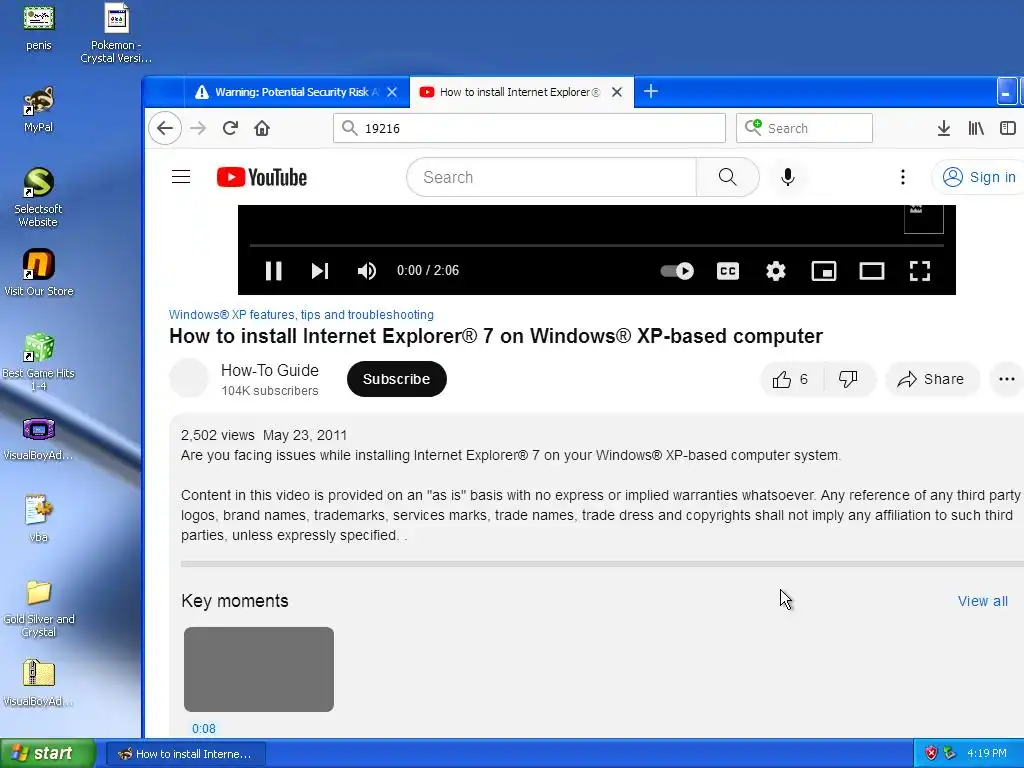Select the VisualBoyAdvance gameboy desktop icon
Screen dimensions: 1024x768
click(x=39, y=438)
